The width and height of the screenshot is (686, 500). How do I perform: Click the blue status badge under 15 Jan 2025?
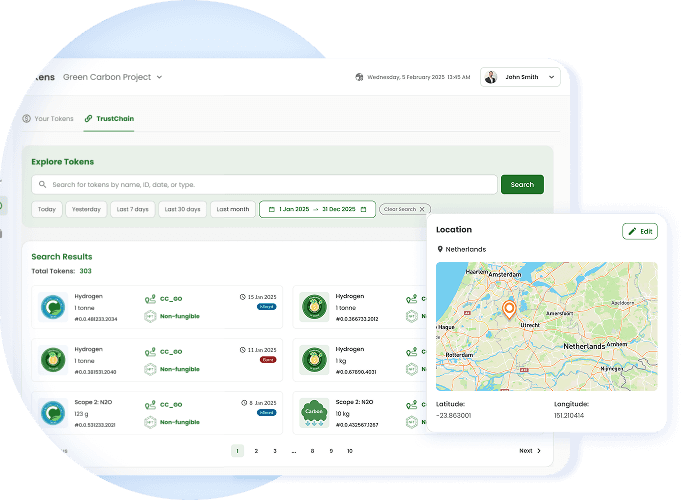click(266, 307)
